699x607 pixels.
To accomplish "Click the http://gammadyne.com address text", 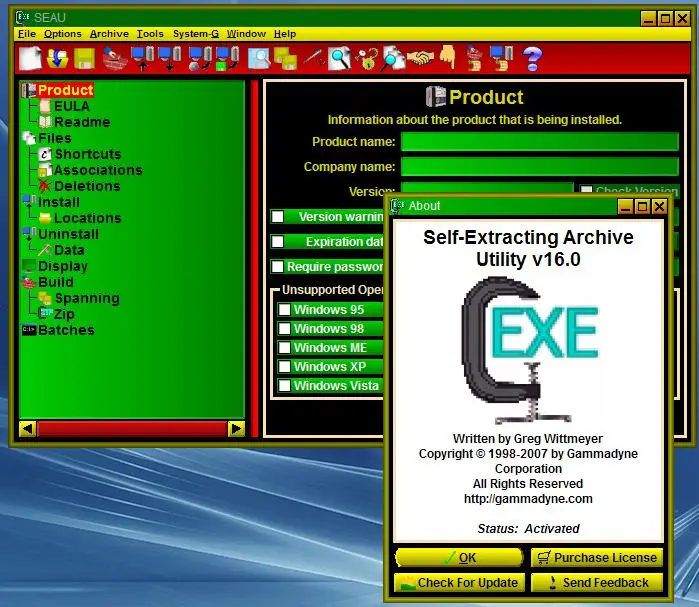I will coord(528,499).
